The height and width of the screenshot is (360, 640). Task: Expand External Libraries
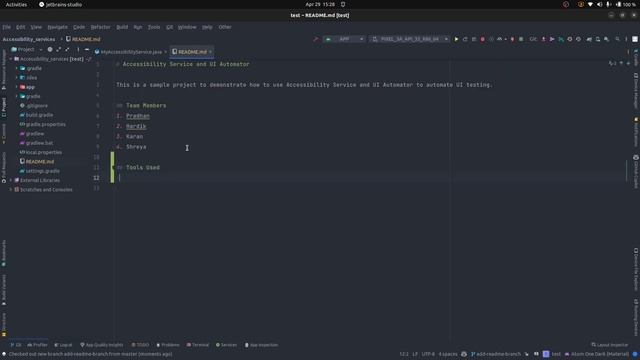pyautogui.click(x=11, y=180)
